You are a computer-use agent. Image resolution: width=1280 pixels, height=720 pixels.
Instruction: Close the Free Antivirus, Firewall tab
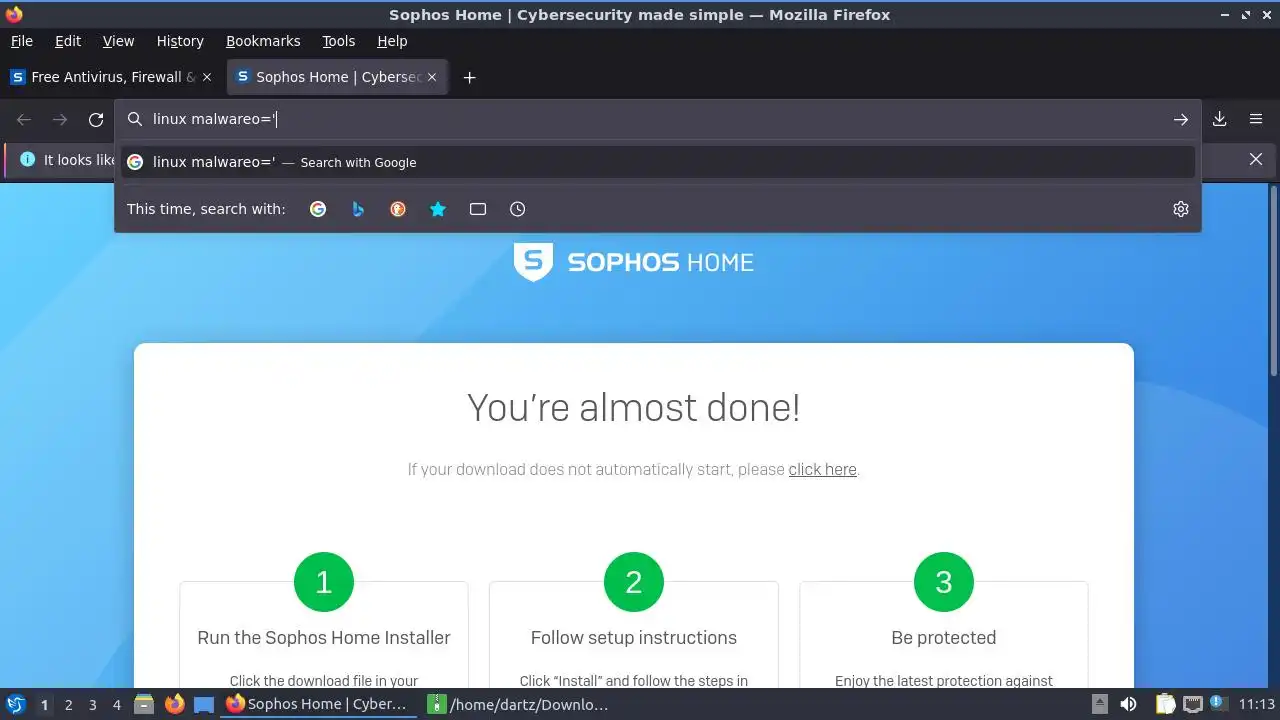[x=207, y=77]
